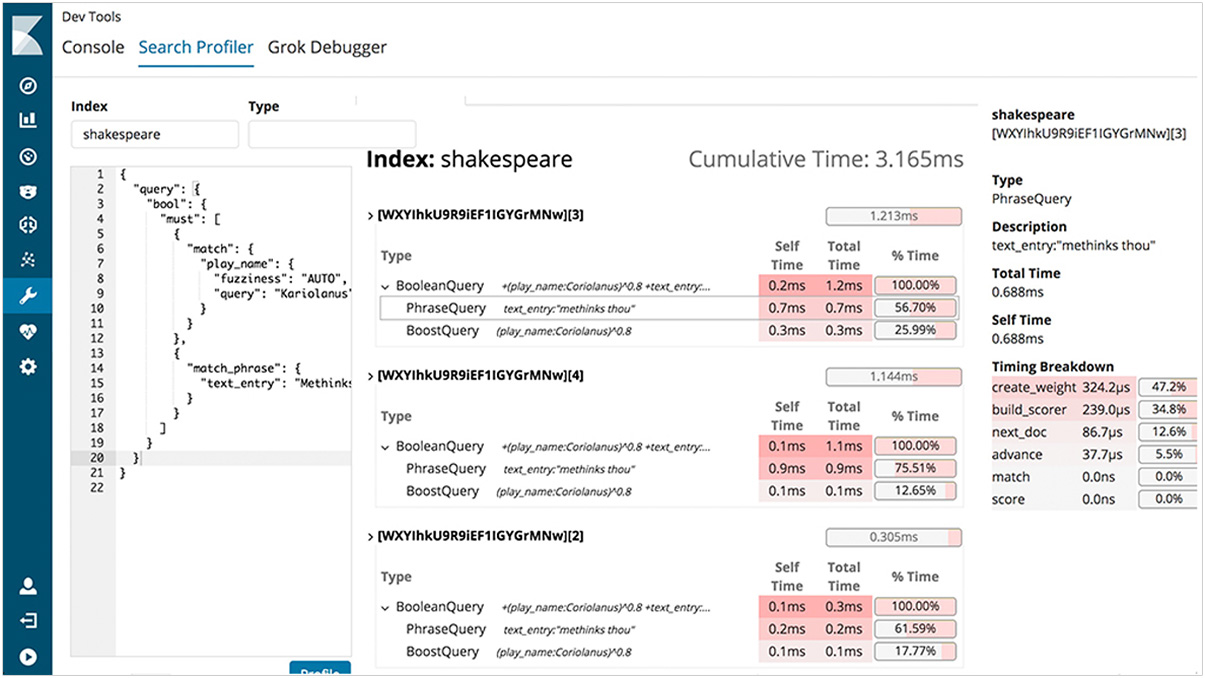Click the Kibana logo
Viewport: 1205px width, 678px height.
27,34
